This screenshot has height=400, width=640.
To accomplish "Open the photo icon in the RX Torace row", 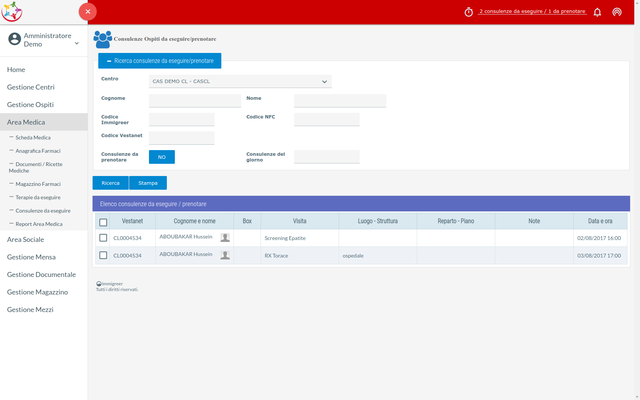I will (x=225, y=255).
